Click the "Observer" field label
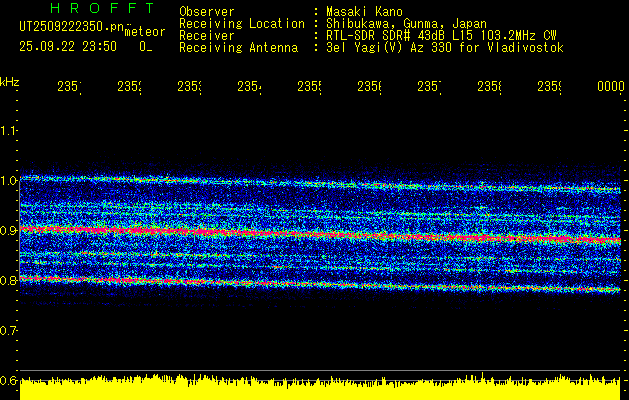This screenshot has height=400, width=629. (x=207, y=12)
